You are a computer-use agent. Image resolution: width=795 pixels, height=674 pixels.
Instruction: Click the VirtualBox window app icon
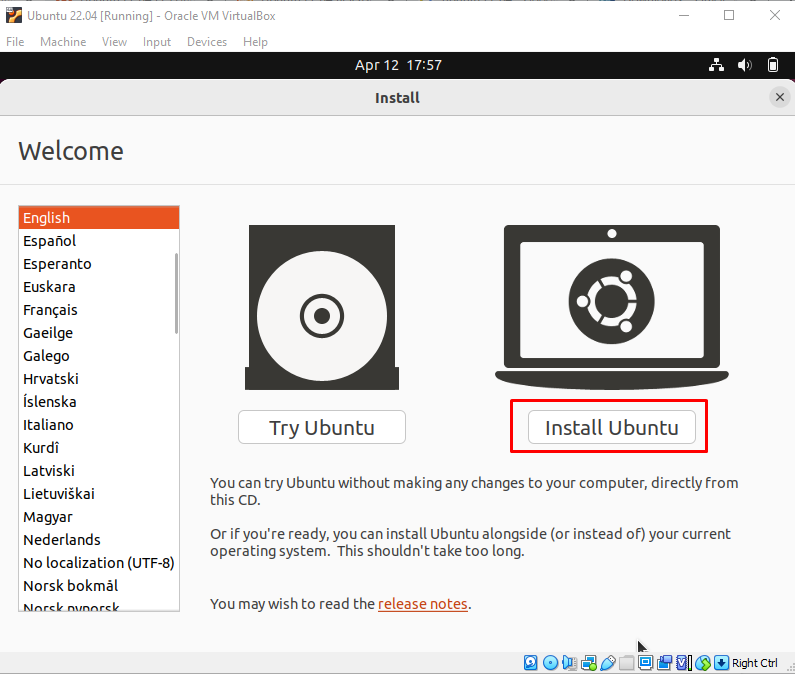click(x=14, y=15)
